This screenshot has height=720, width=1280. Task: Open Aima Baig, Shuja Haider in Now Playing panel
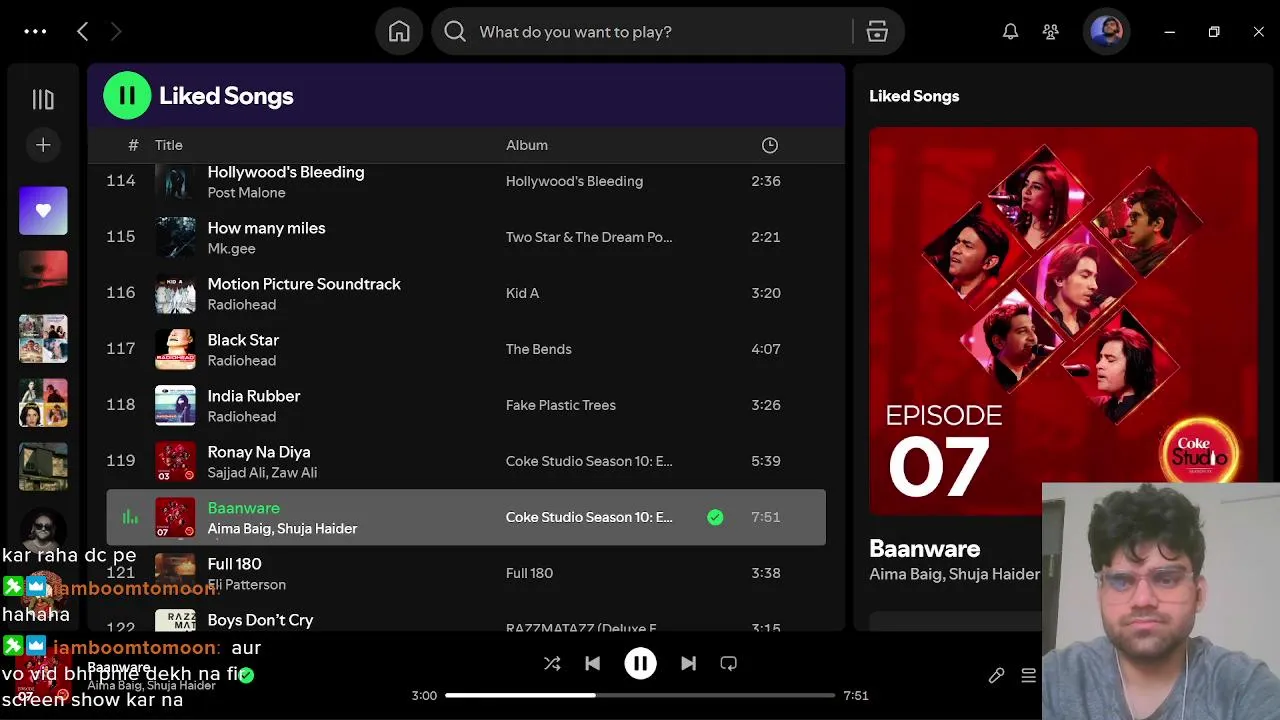click(954, 574)
